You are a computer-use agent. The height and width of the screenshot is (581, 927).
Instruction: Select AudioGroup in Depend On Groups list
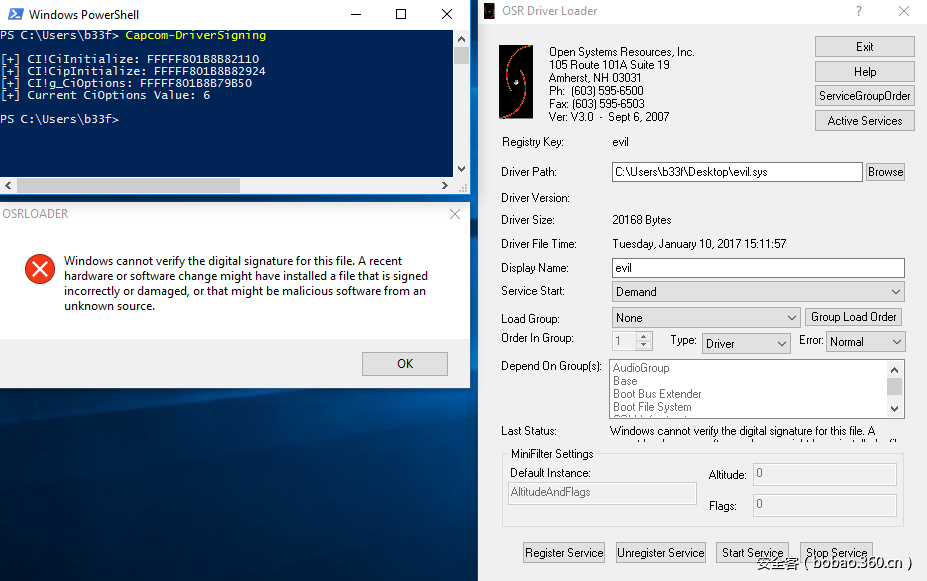coord(641,368)
